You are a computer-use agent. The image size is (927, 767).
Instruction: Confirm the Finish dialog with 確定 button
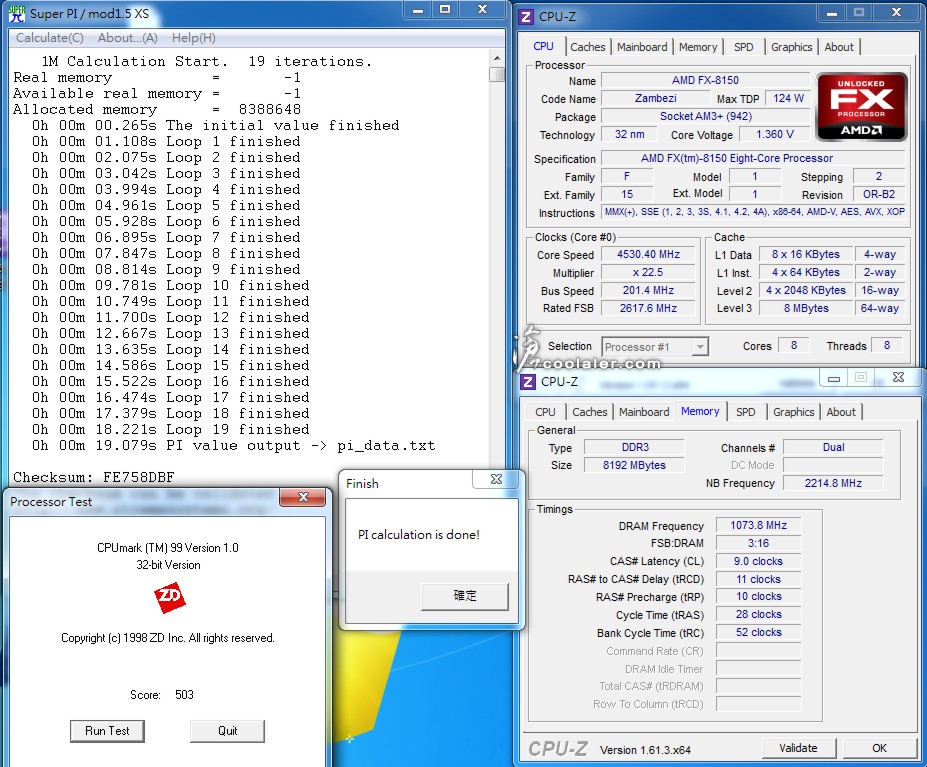(x=465, y=596)
